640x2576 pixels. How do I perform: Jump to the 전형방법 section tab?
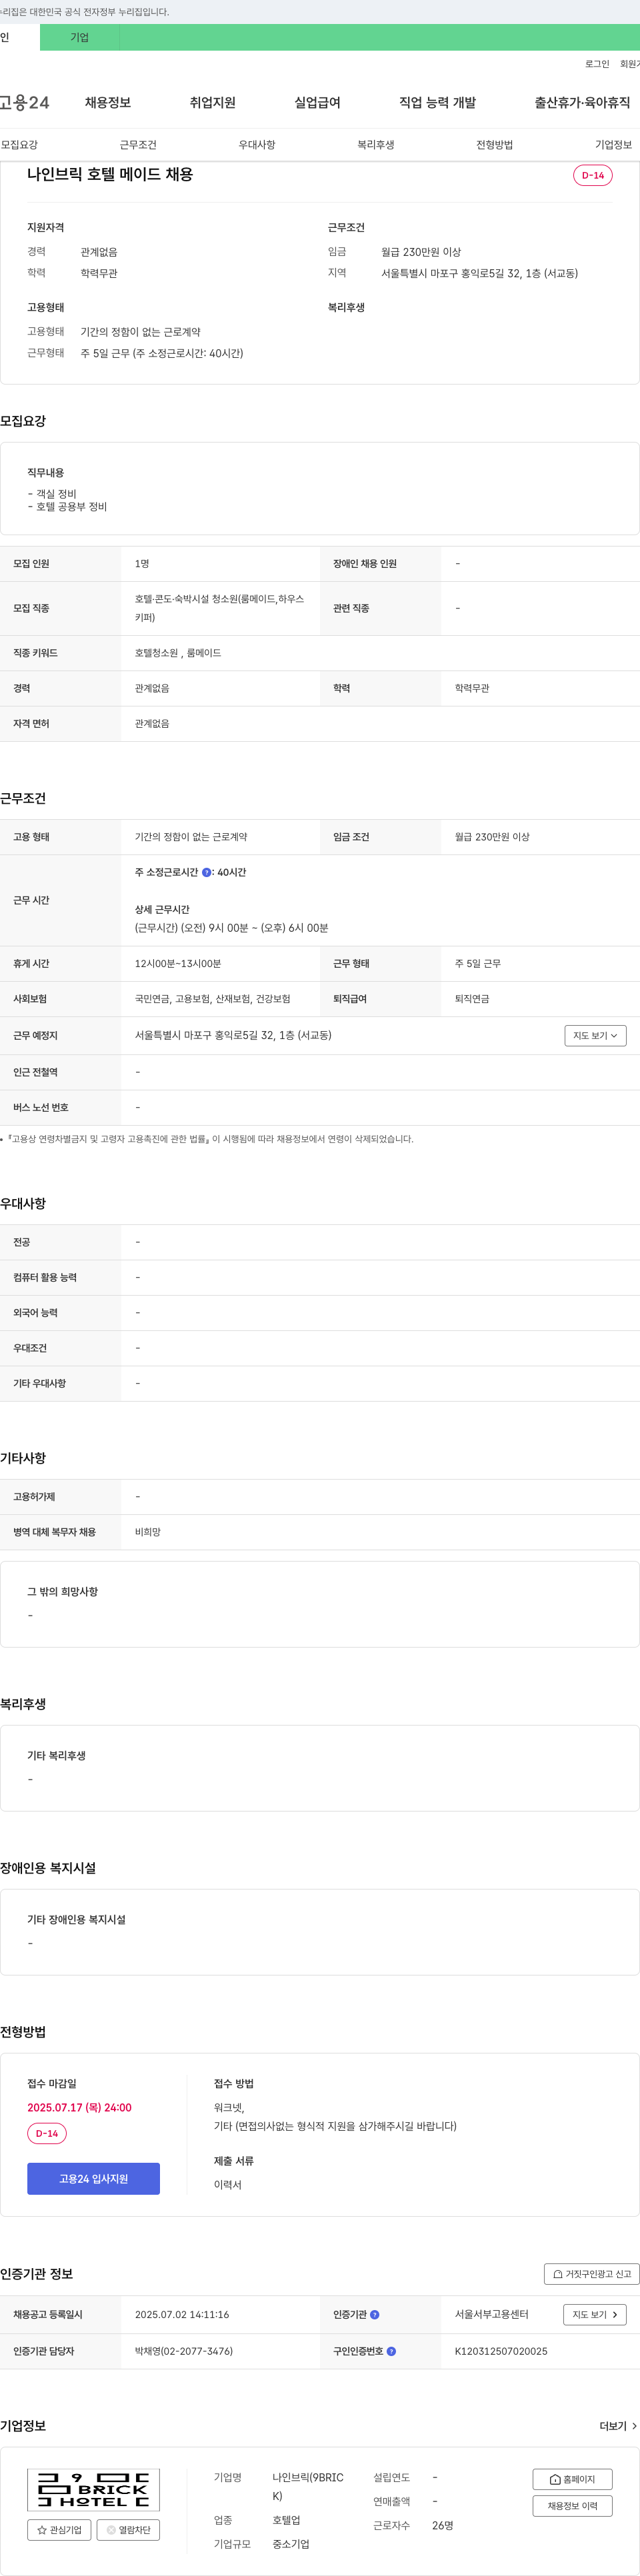click(494, 145)
